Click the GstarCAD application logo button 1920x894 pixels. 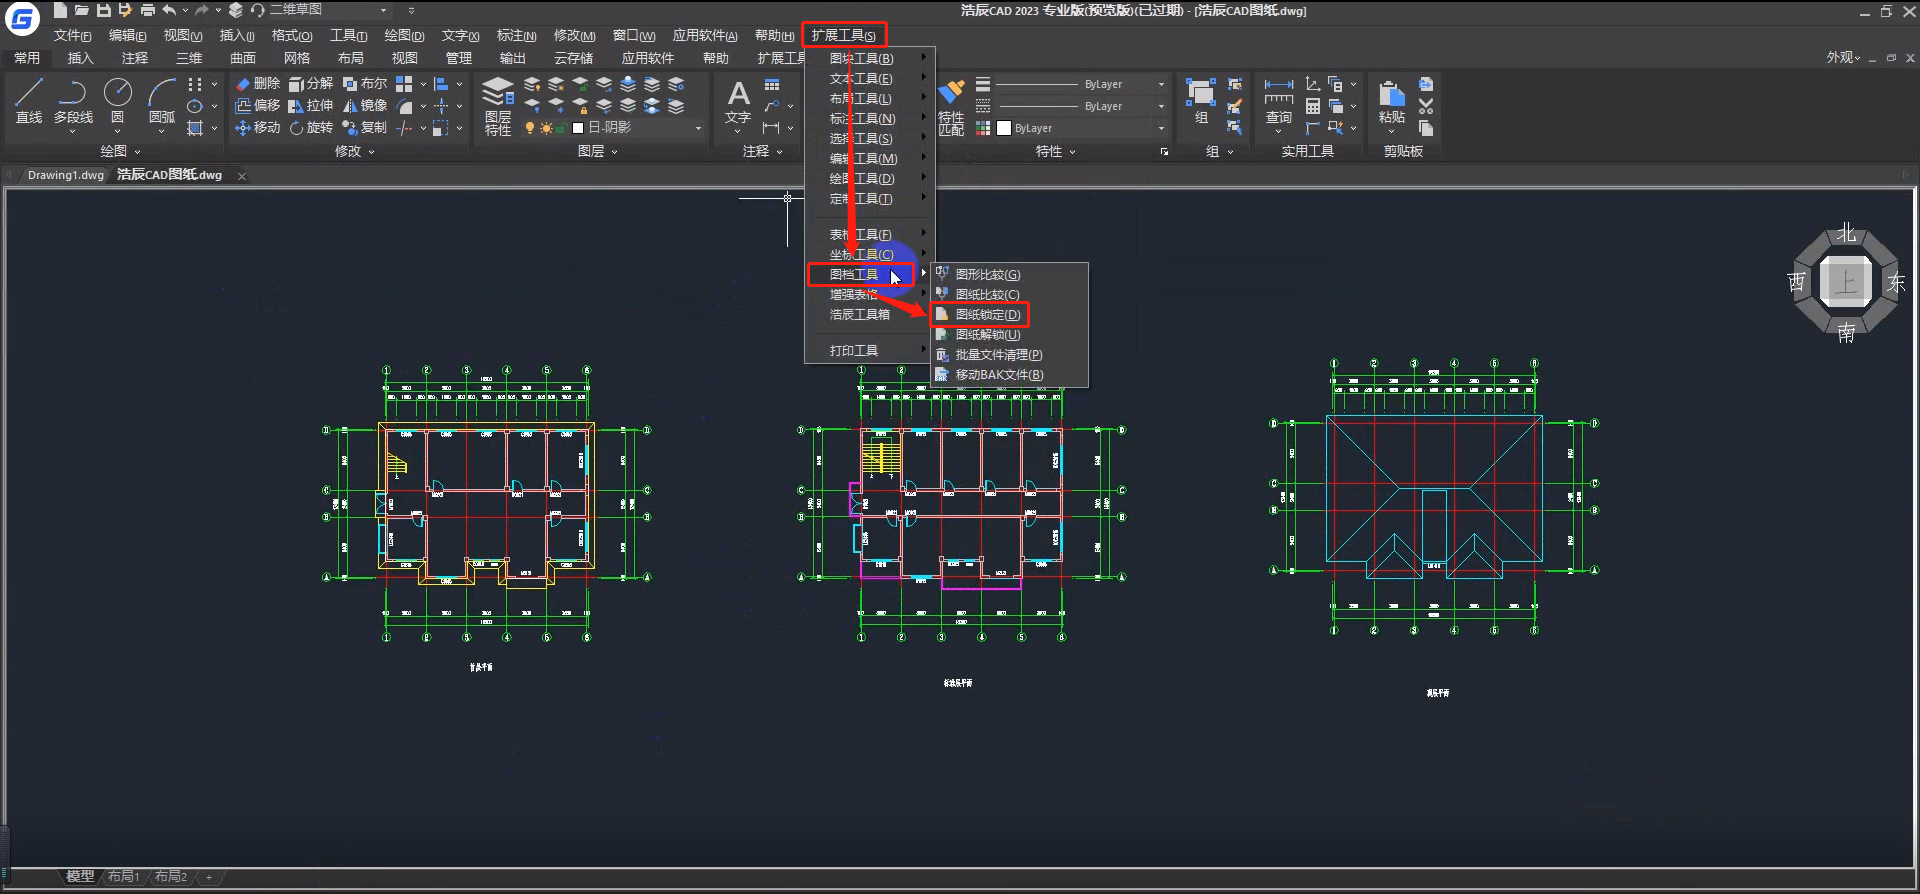tap(22, 18)
